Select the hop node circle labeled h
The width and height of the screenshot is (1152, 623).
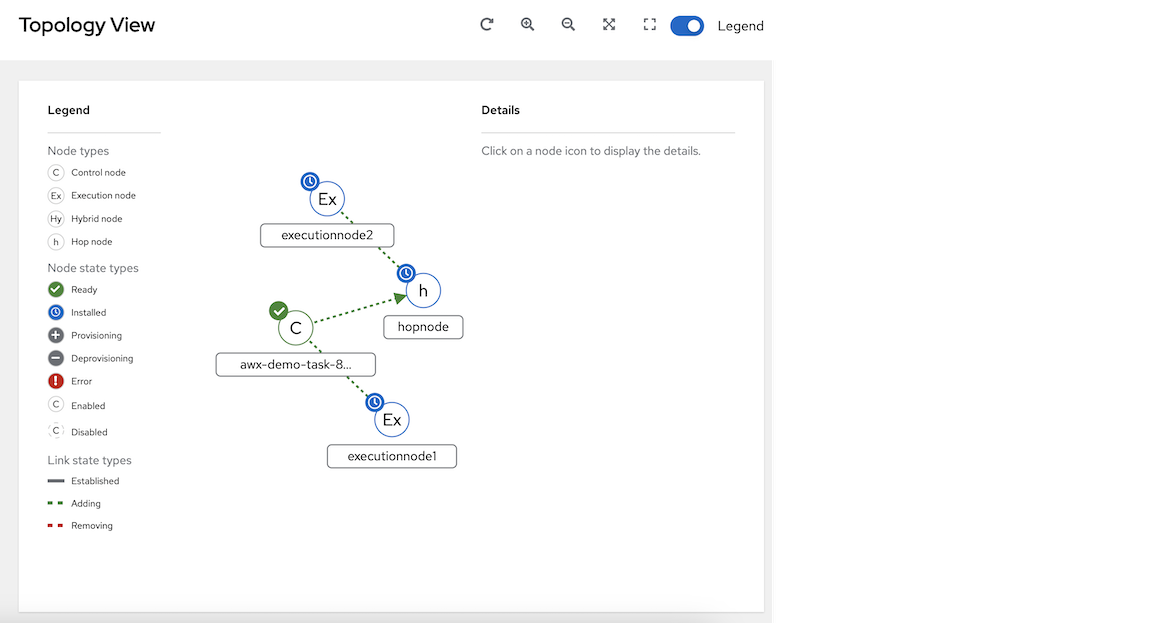(x=423, y=291)
